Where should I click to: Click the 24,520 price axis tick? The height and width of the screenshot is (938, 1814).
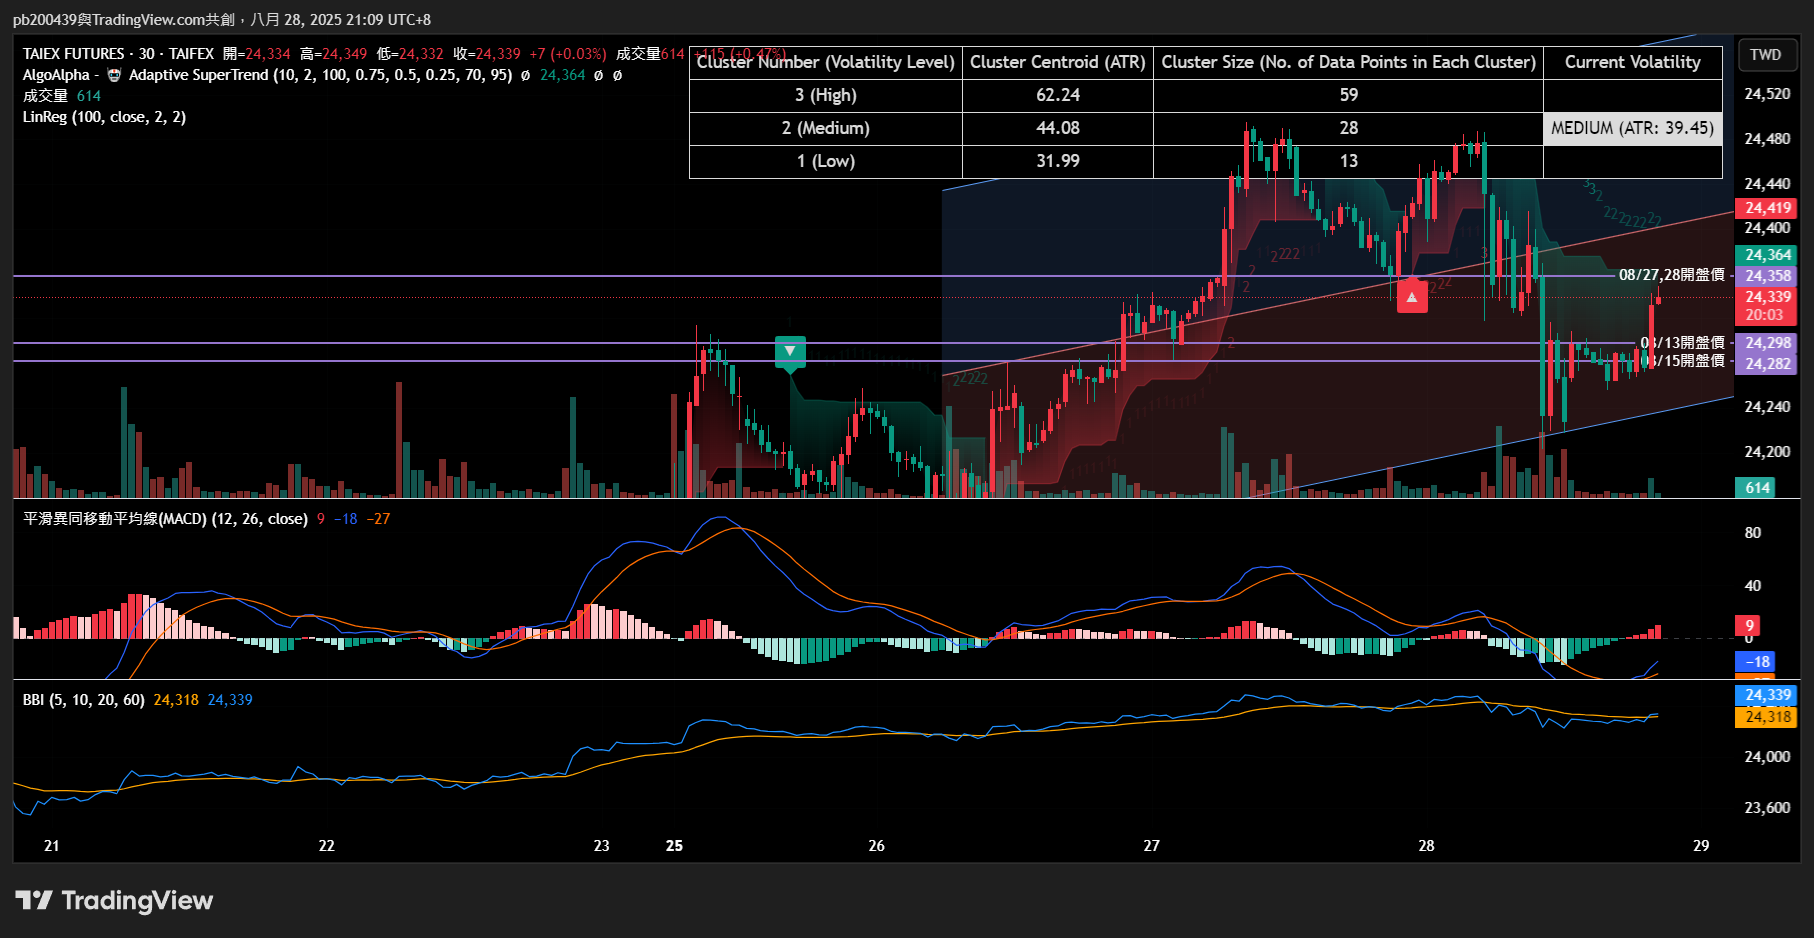click(1767, 94)
